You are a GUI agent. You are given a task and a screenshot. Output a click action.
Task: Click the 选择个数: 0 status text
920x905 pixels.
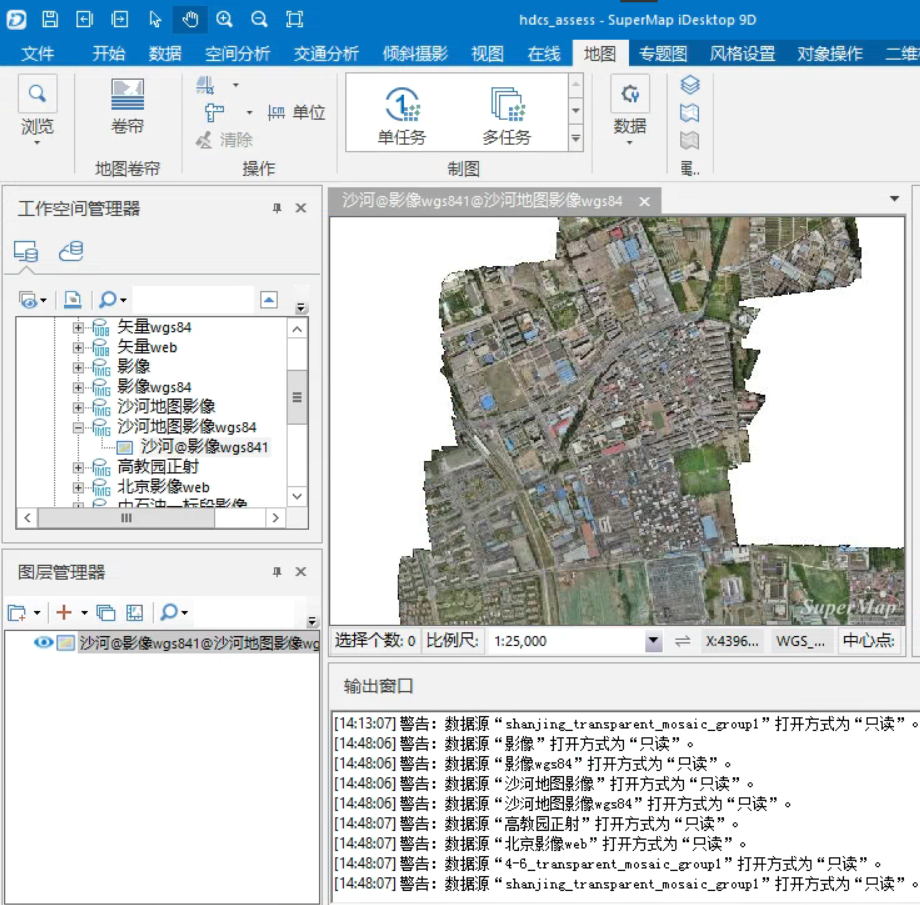click(376, 640)
